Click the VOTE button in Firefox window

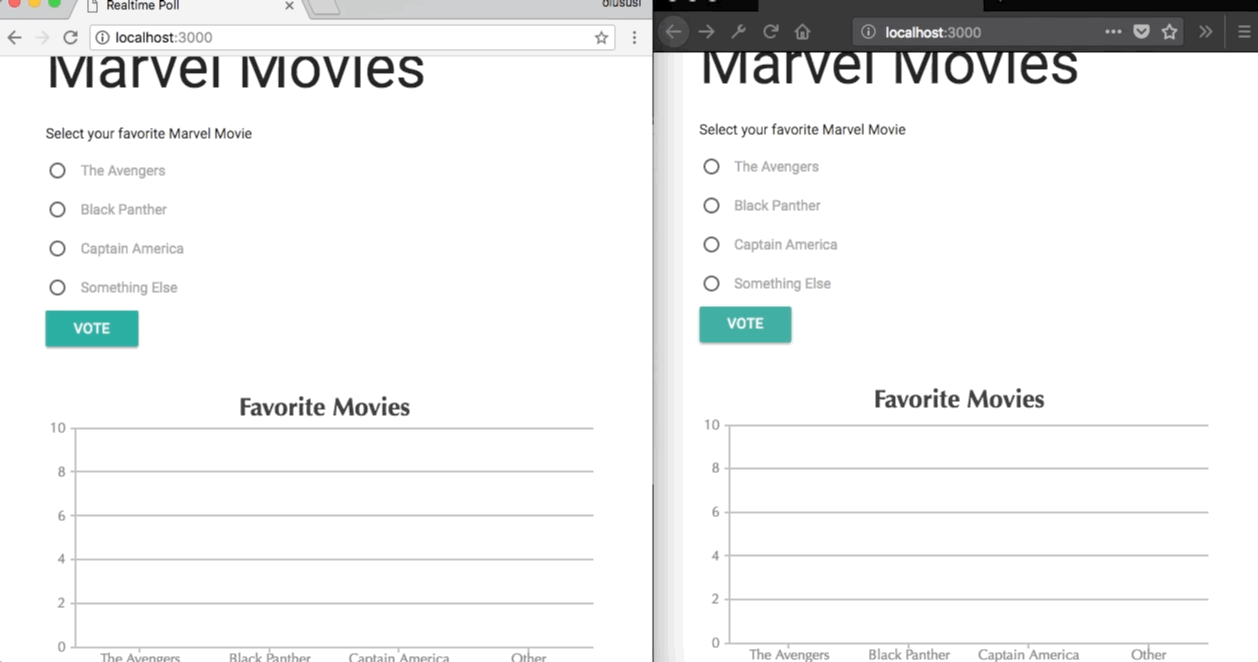745,324
